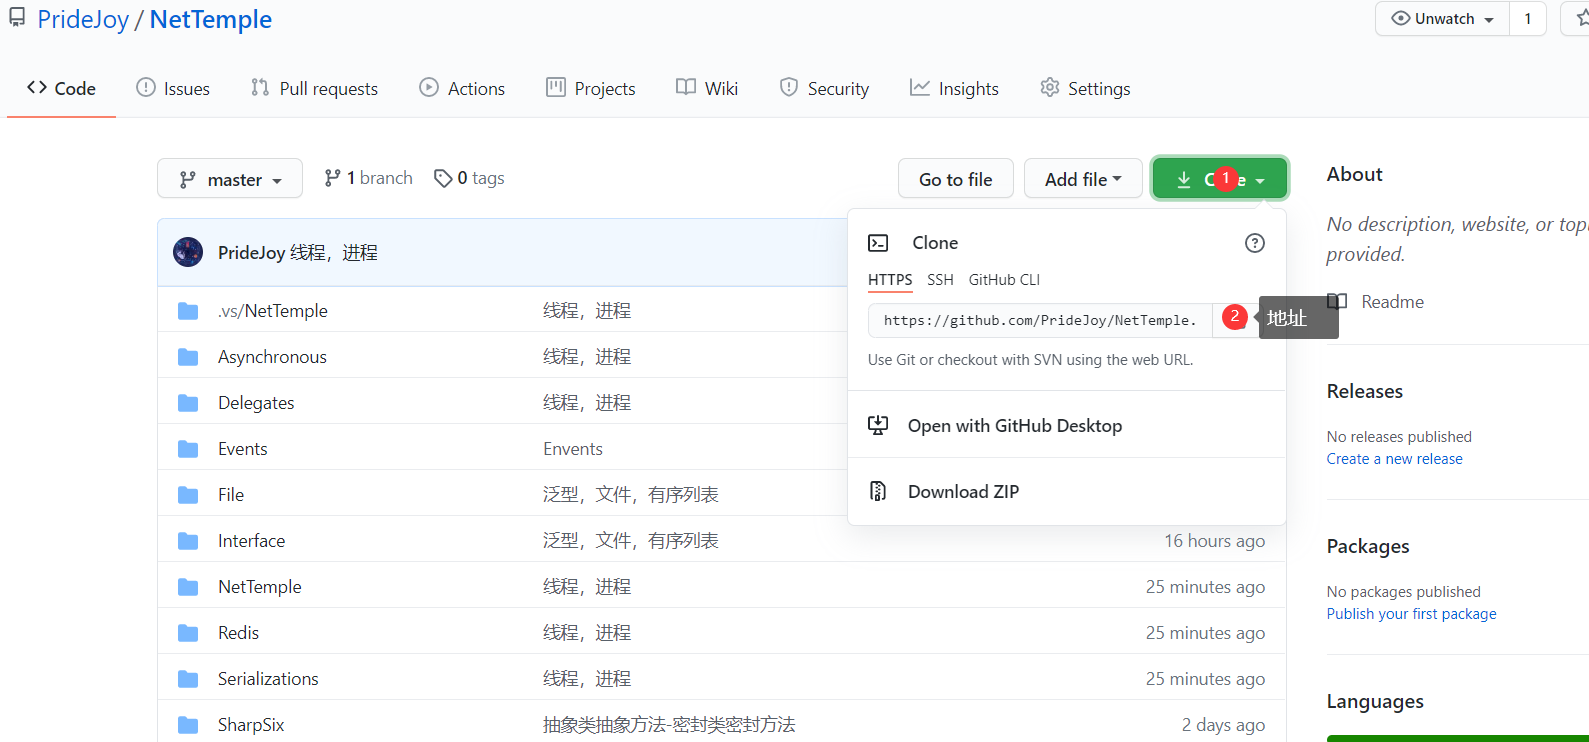Click Publish your first package
This screenshot has width=1589, height=742.
1411,614
